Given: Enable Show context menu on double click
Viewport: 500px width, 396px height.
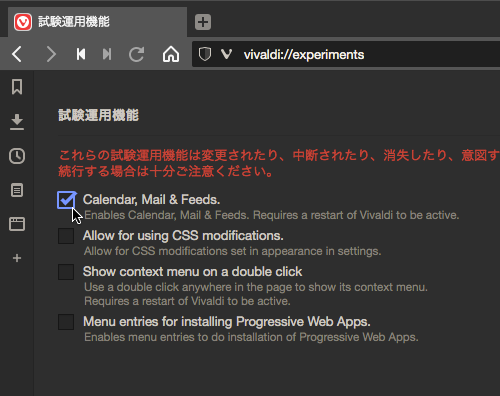Looking at the screenshot, I should click(x=66, y=272).
